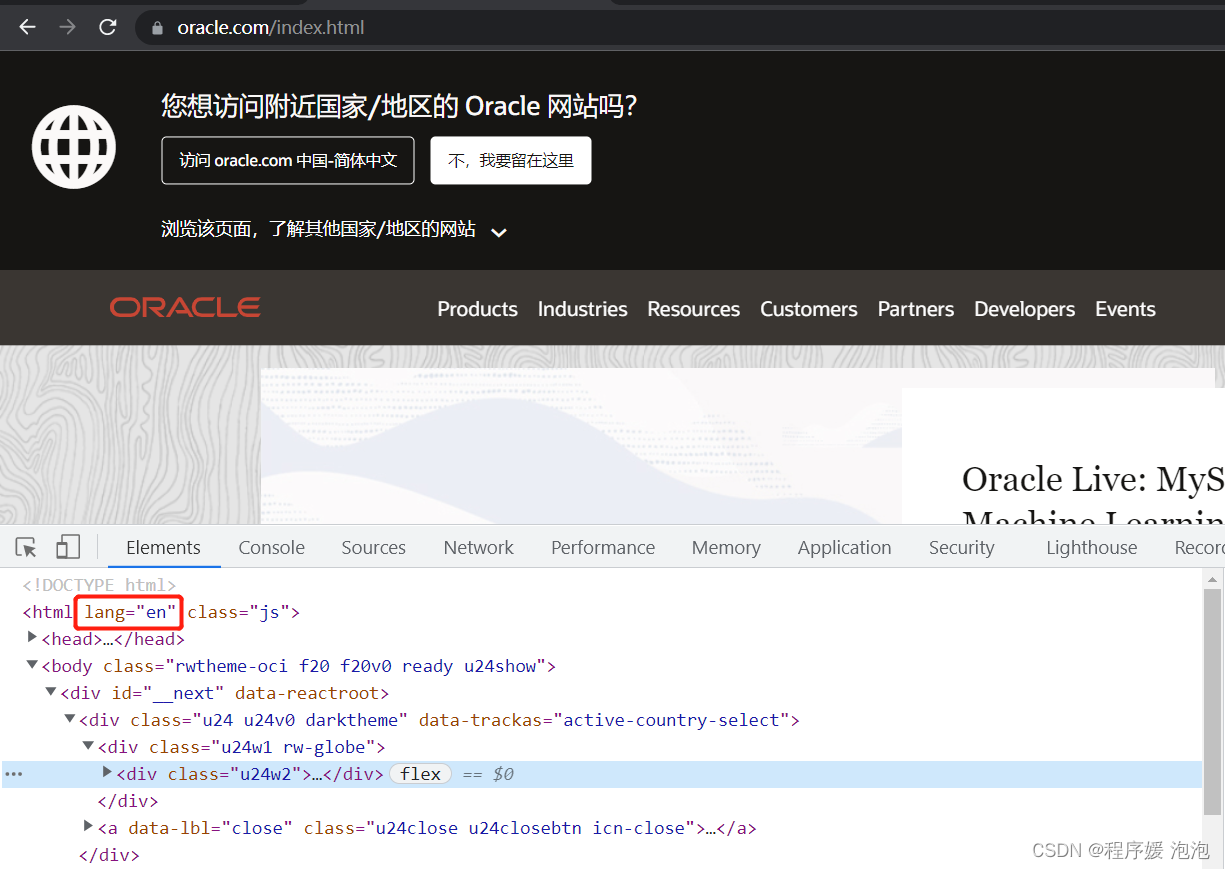
Task: Click the lang="en" attribute on the html tag
Action: point(130,612)
